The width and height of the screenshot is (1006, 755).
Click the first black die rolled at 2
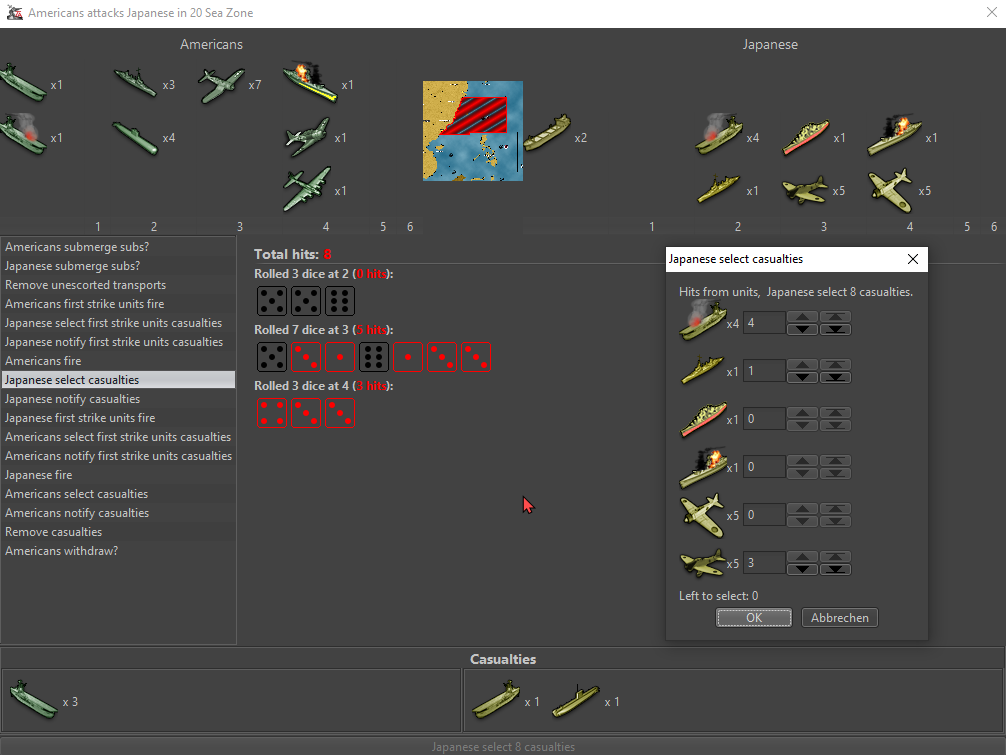(272, 301)
